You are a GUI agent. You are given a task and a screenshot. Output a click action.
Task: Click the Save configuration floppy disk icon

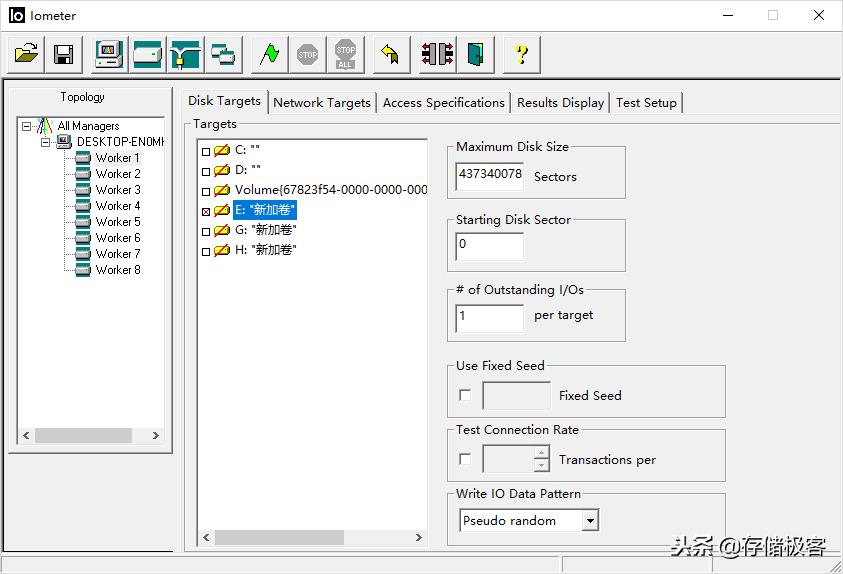[x=63, y=54]
